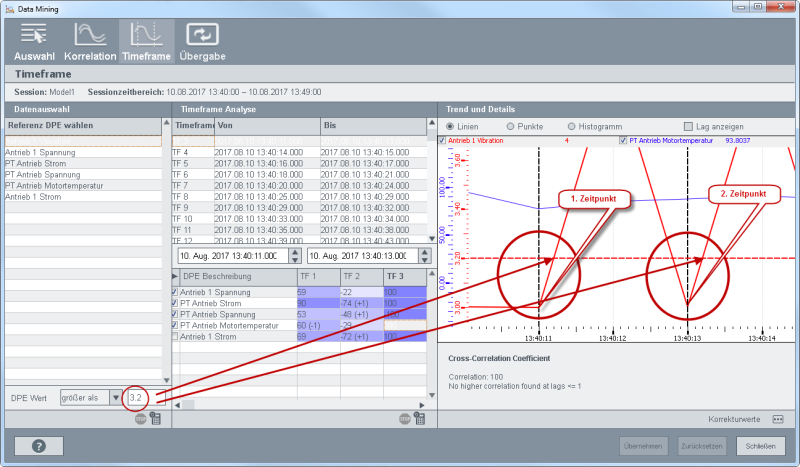This screenshot has height=467, width=800.
Task: Click stop icon under Datenauswahl panel
Action: point(141,420)
